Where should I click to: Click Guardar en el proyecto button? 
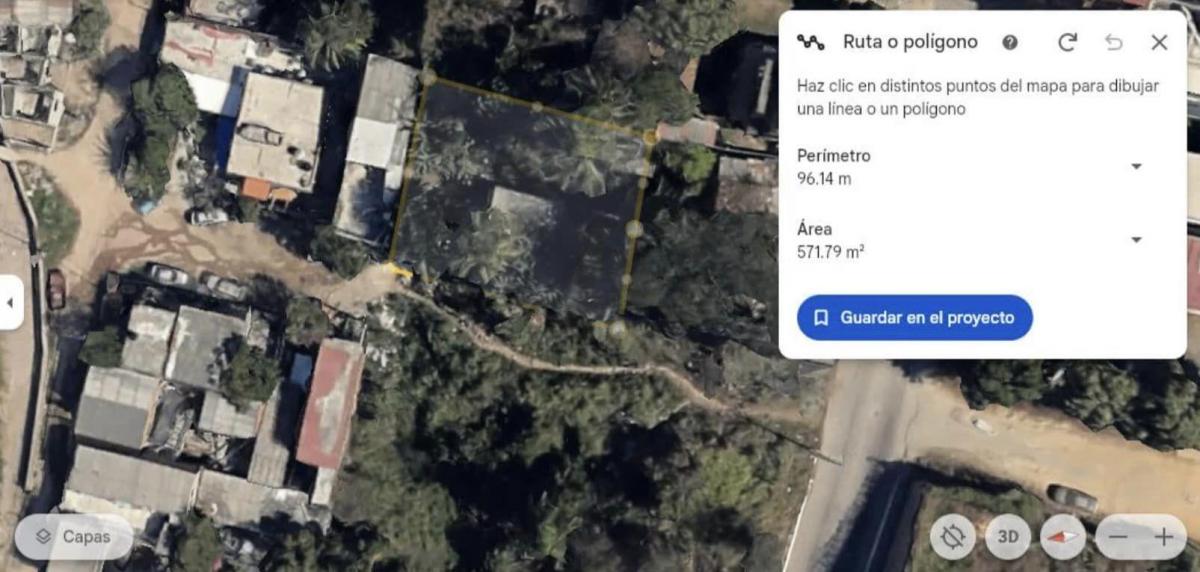(915, 318)
